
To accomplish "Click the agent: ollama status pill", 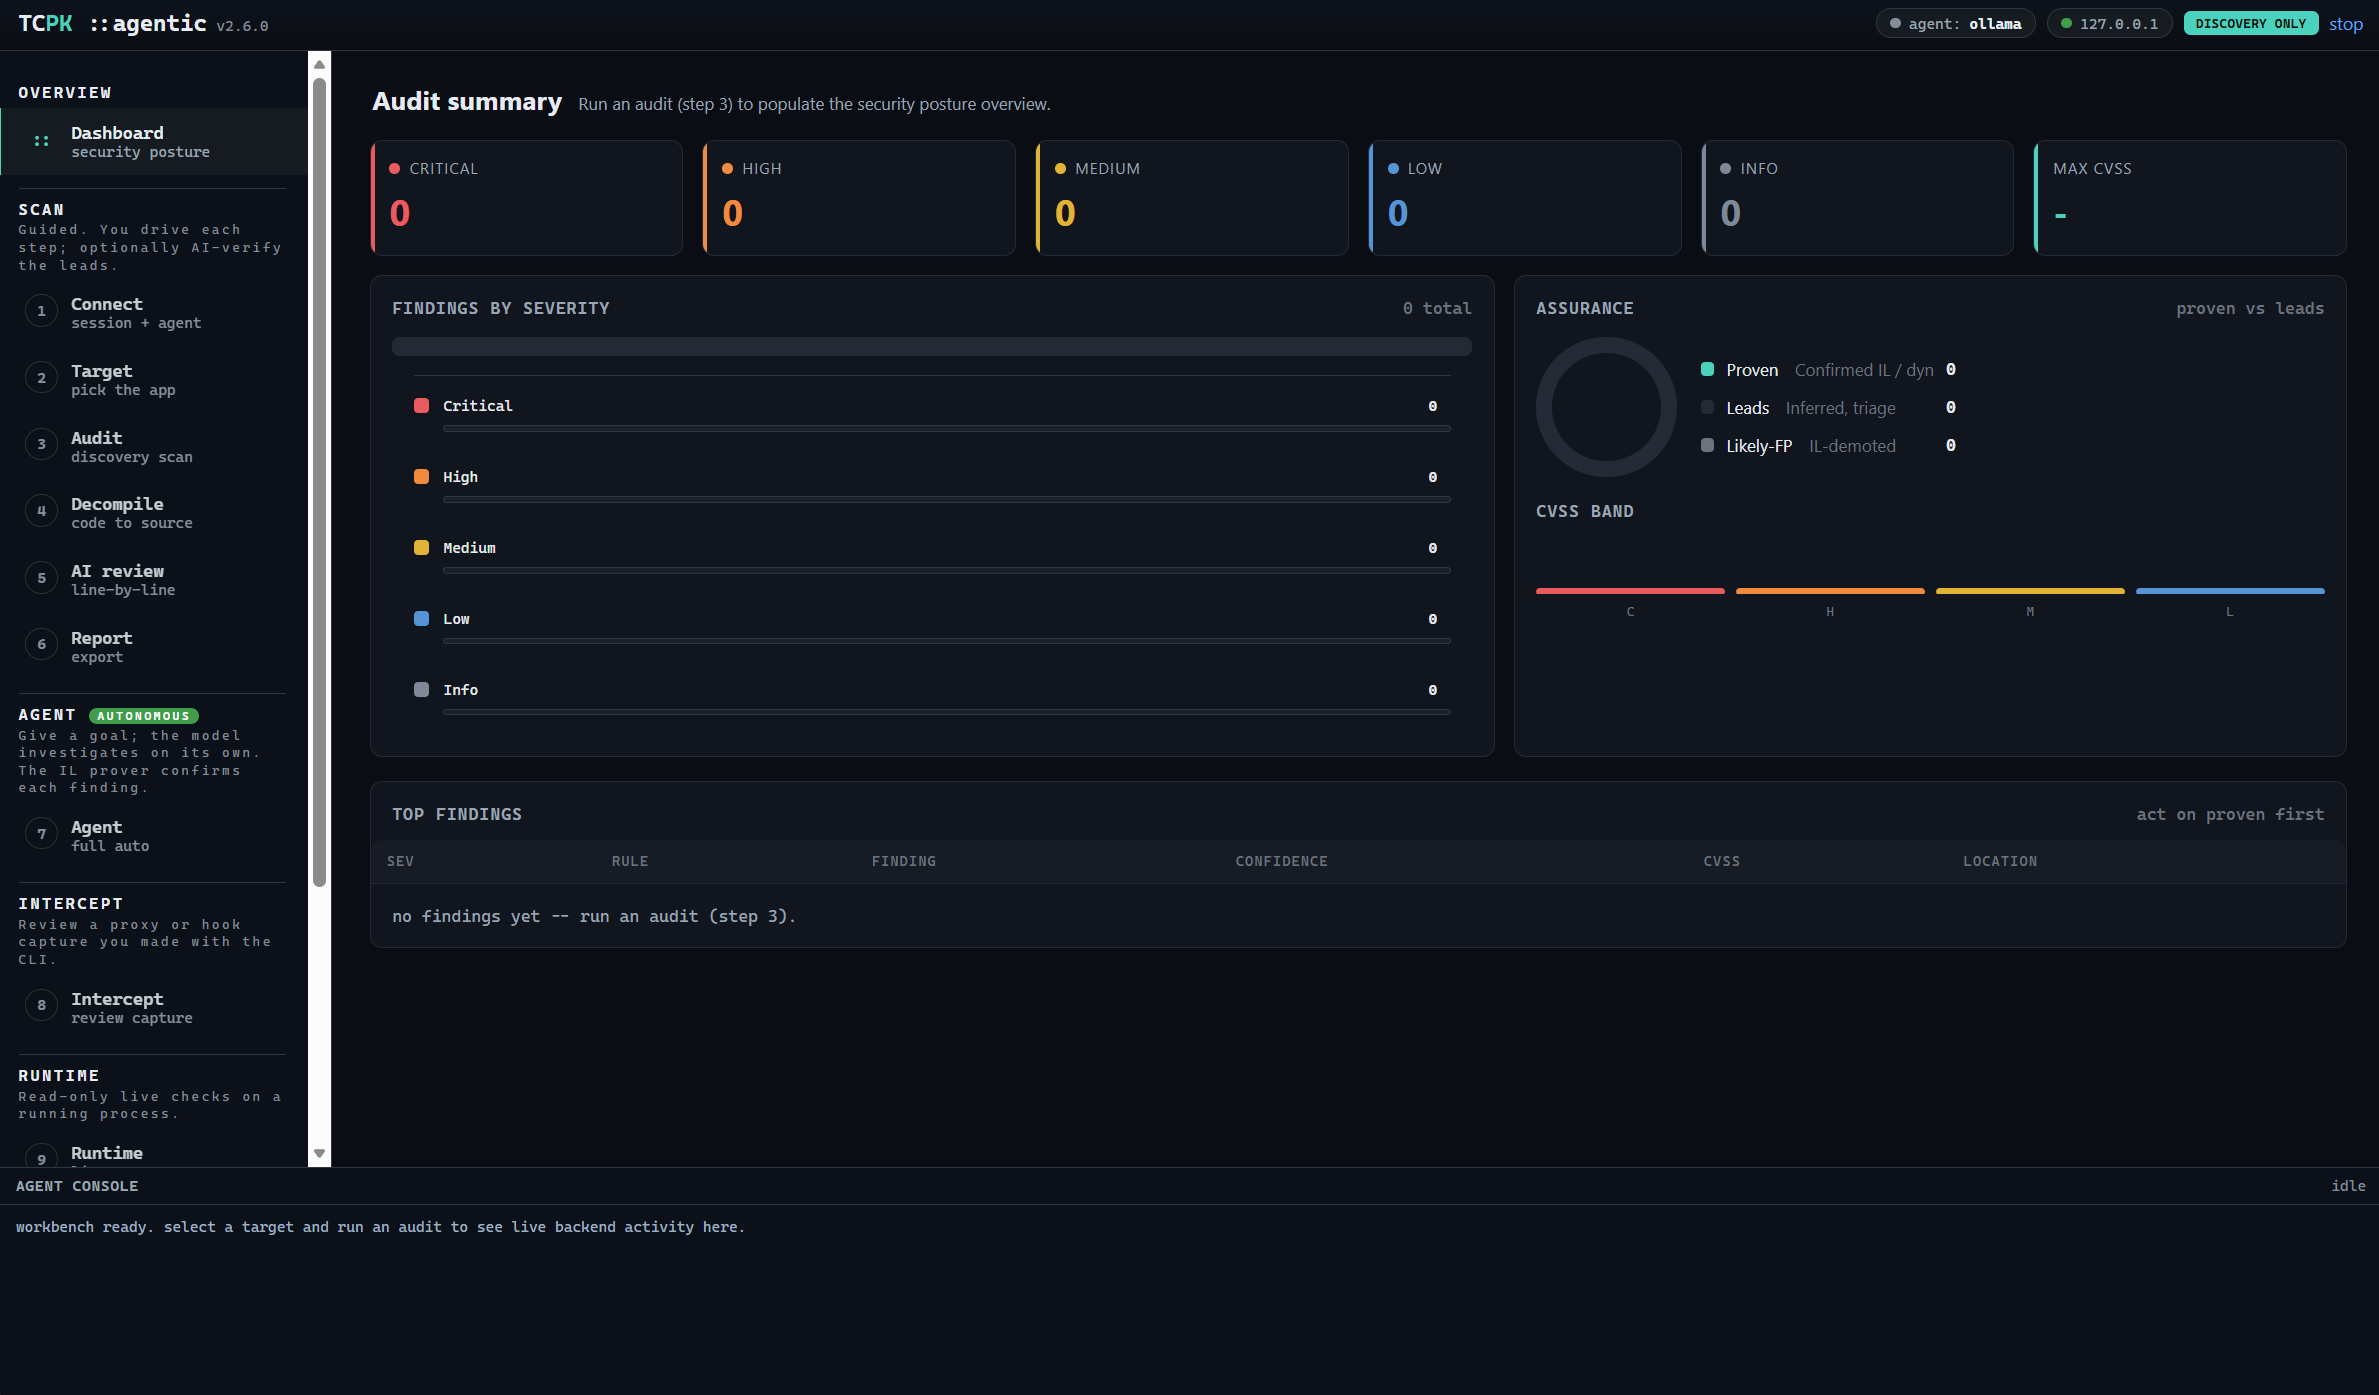I will tap(1955, 24).
